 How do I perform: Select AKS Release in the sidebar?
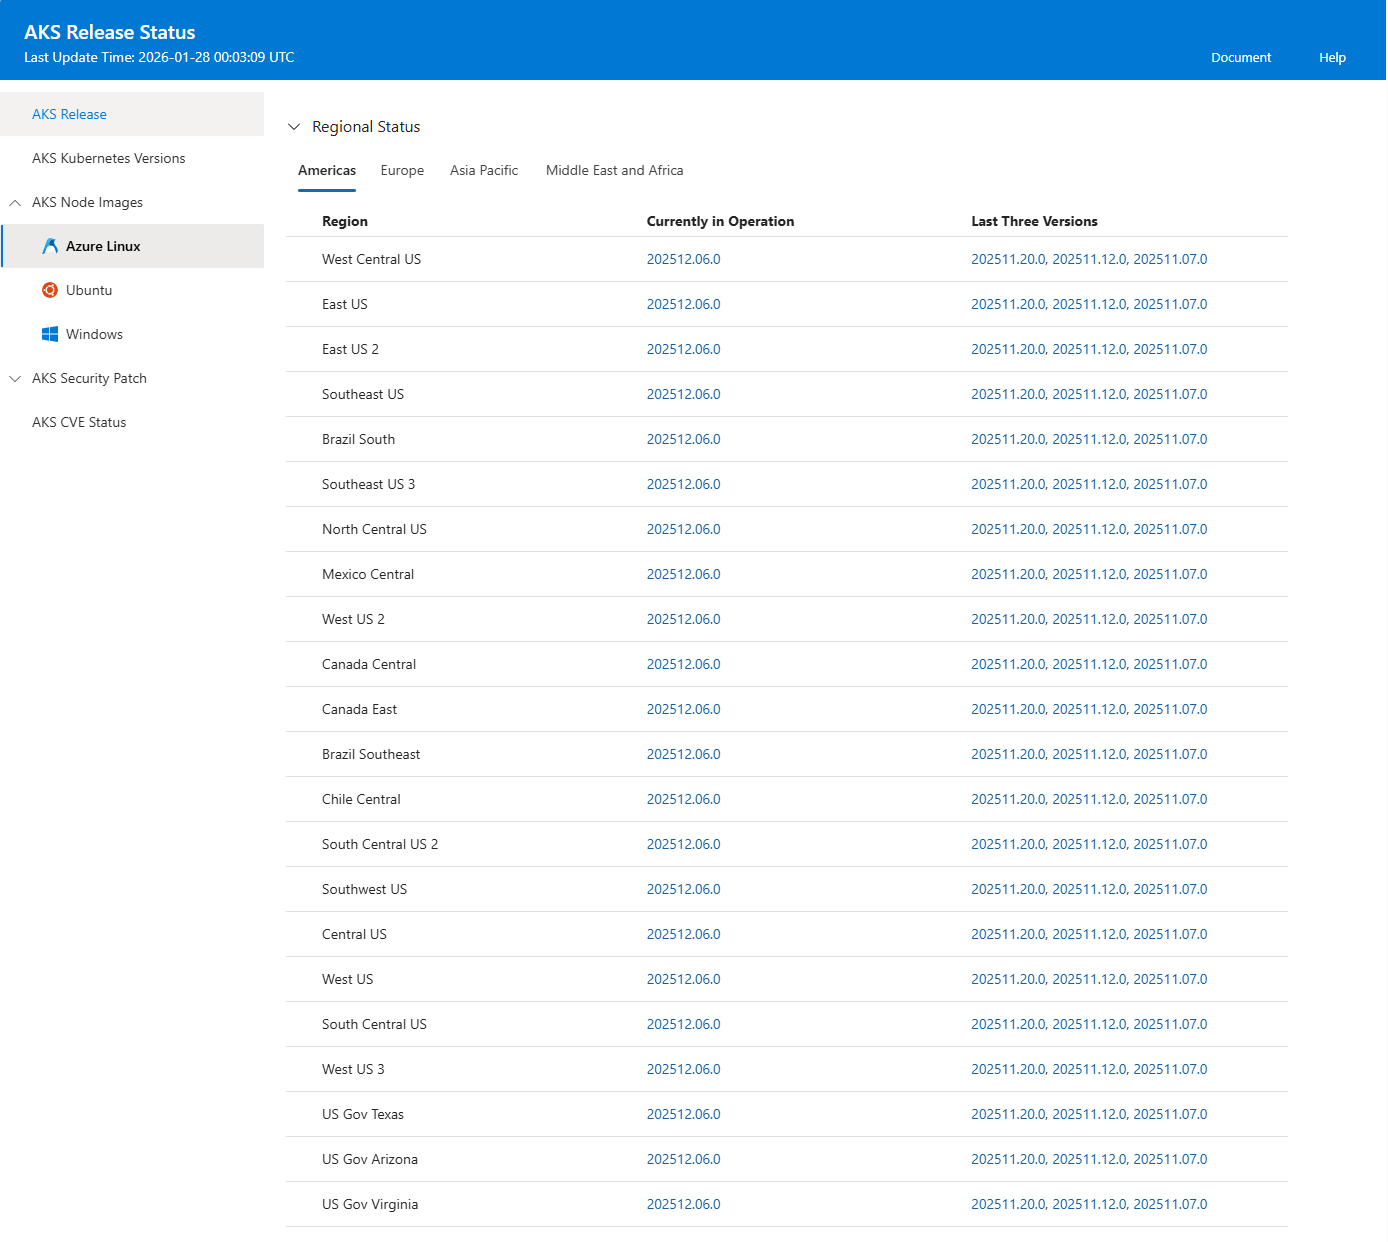point(69,114)
